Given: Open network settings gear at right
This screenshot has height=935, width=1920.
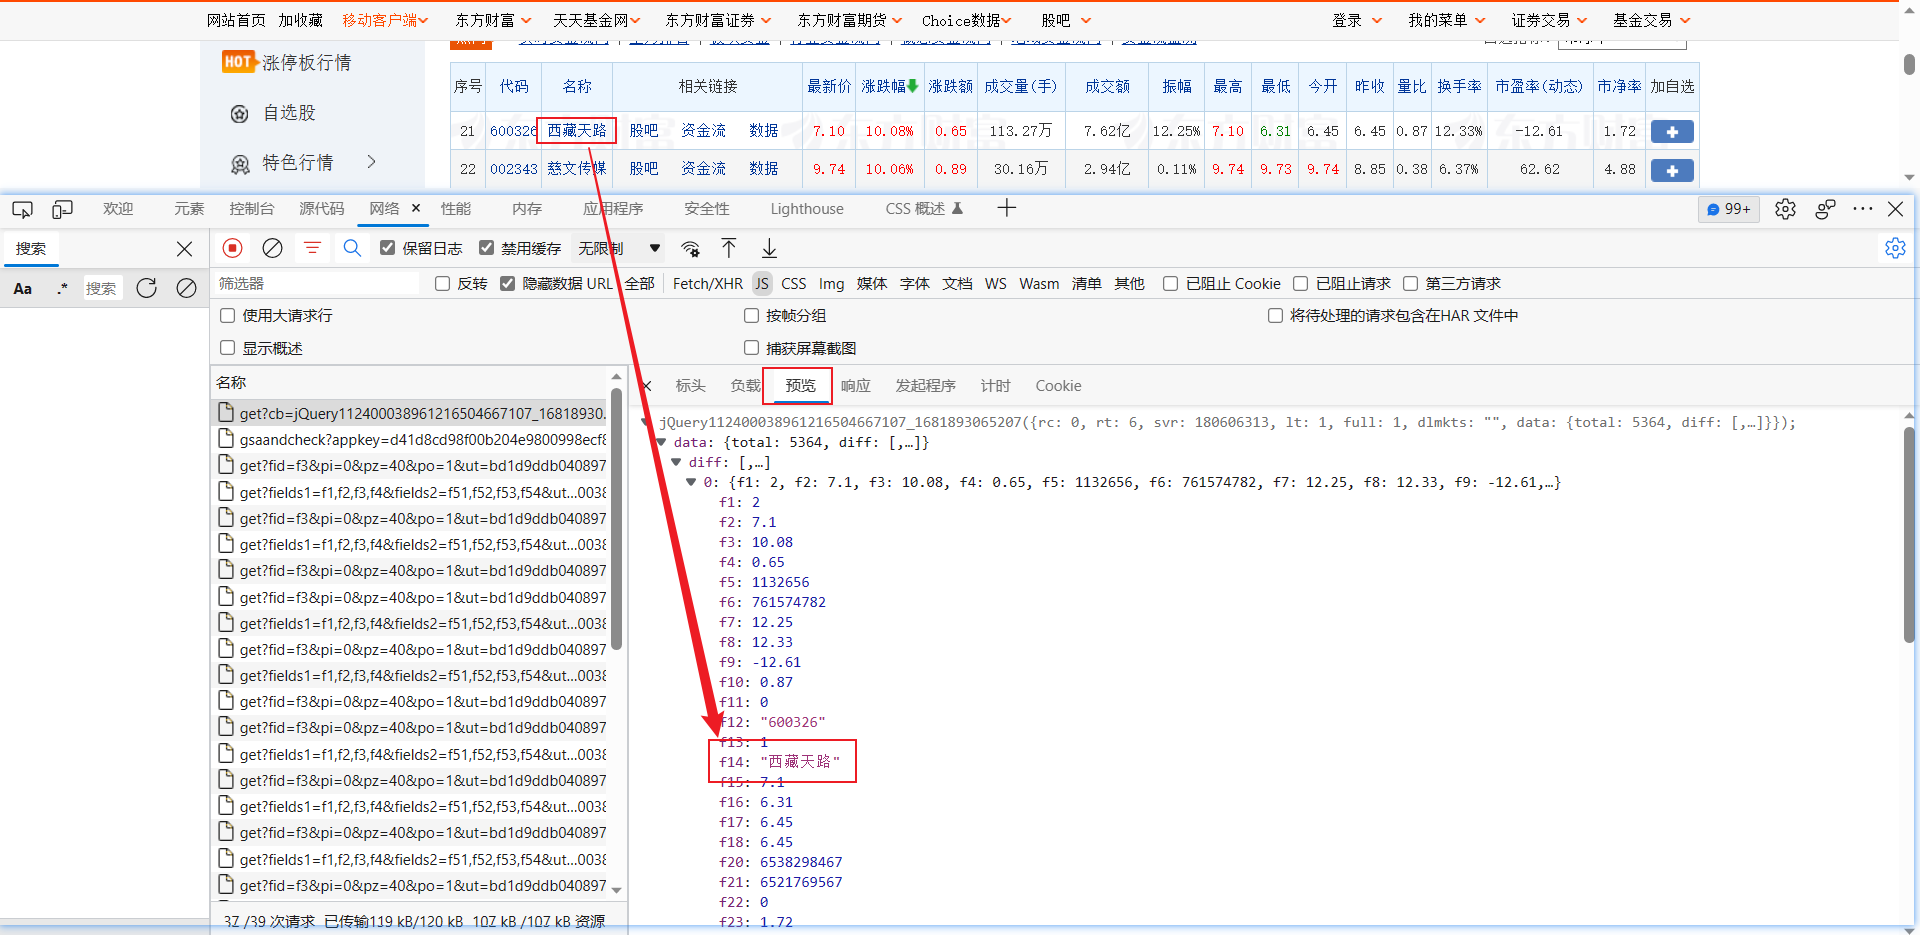Looking at the screenshot, I should pos(1895,248).
